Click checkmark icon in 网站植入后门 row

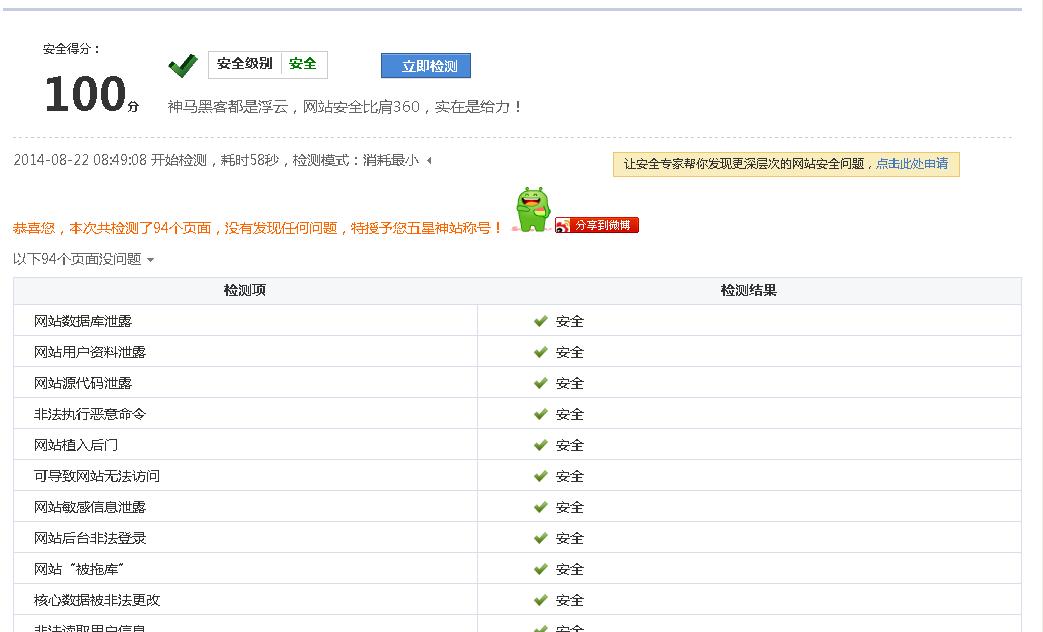541,445
